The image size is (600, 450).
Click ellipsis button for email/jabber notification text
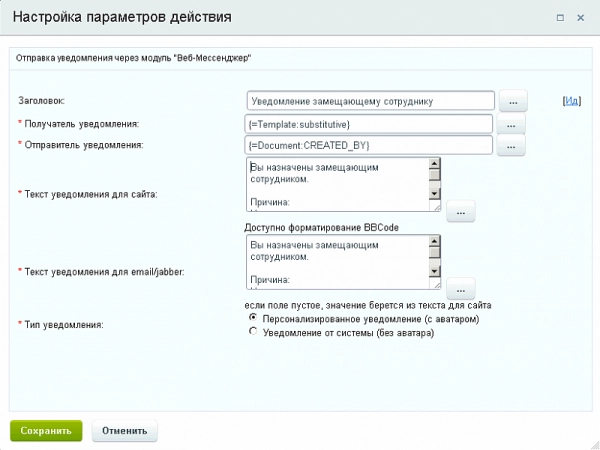click(x=460, y=289)
